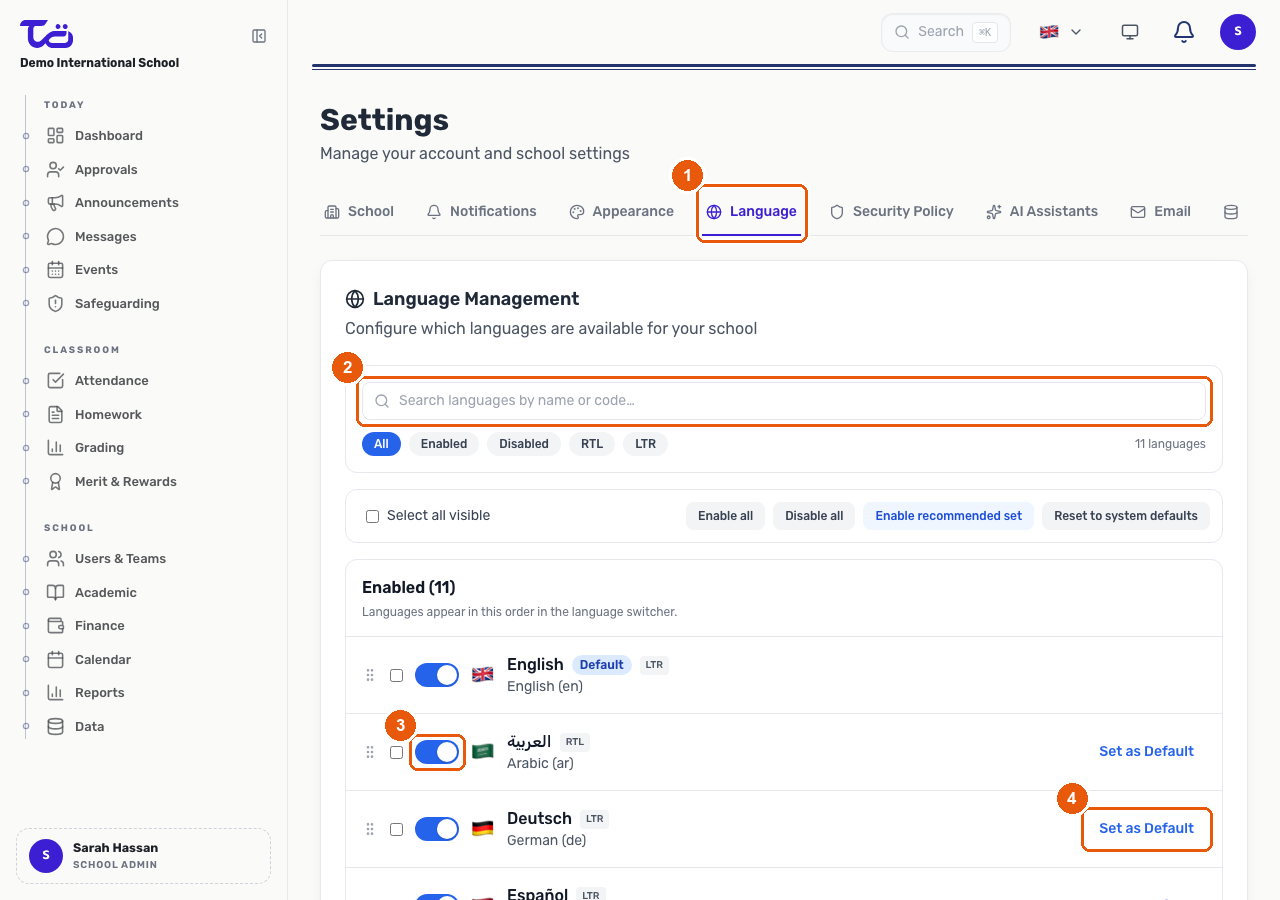Open Grading chart item
The width and height of the screenshot is (1280, 900).
86,448
